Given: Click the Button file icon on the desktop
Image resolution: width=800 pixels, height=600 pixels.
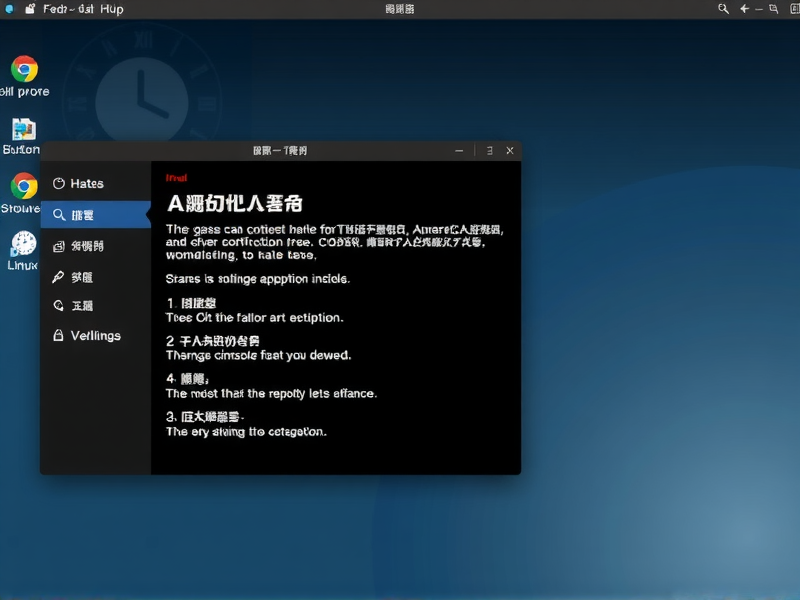Looking at the screenshot, I should 23,131.
